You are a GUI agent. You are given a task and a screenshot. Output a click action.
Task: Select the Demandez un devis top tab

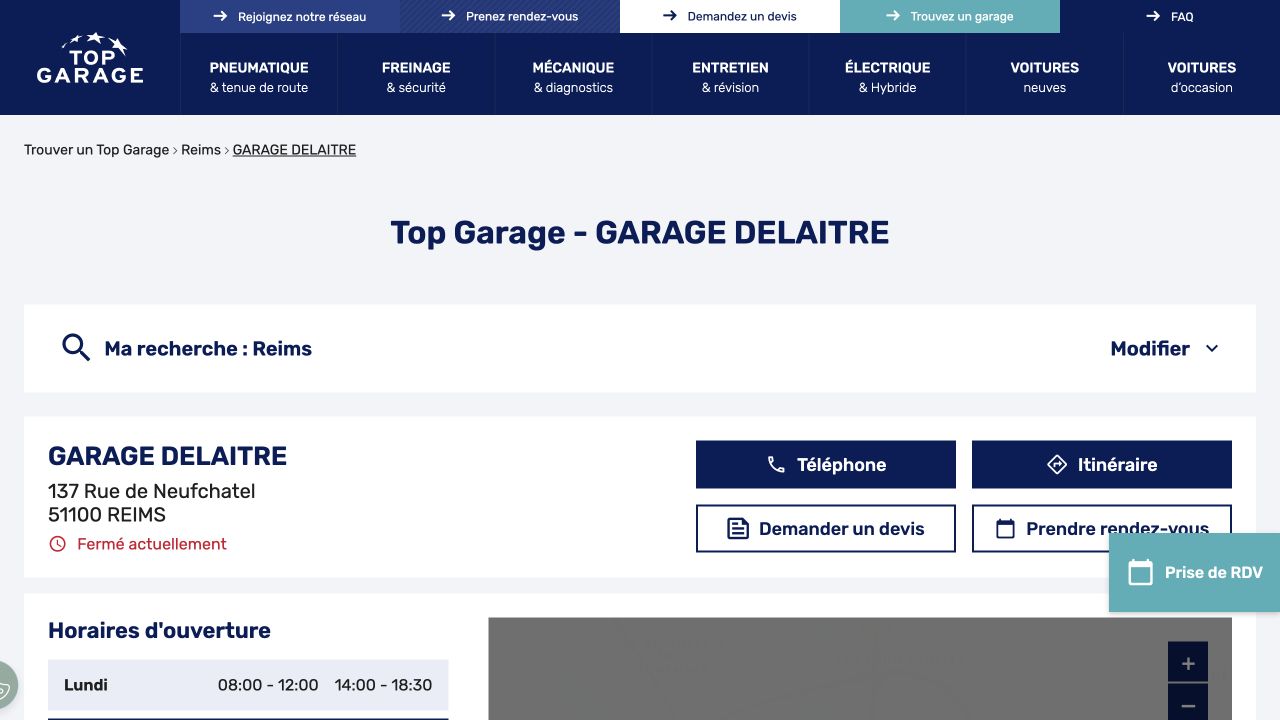click(x=730, y=16)
